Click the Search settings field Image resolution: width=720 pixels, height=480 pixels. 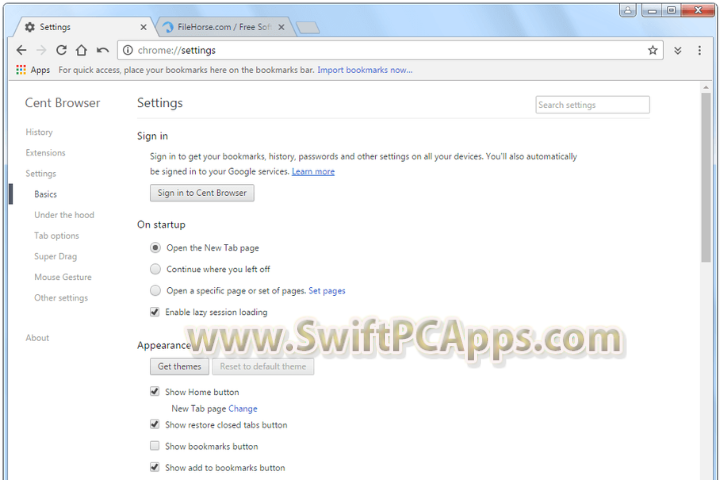point(592,105)
